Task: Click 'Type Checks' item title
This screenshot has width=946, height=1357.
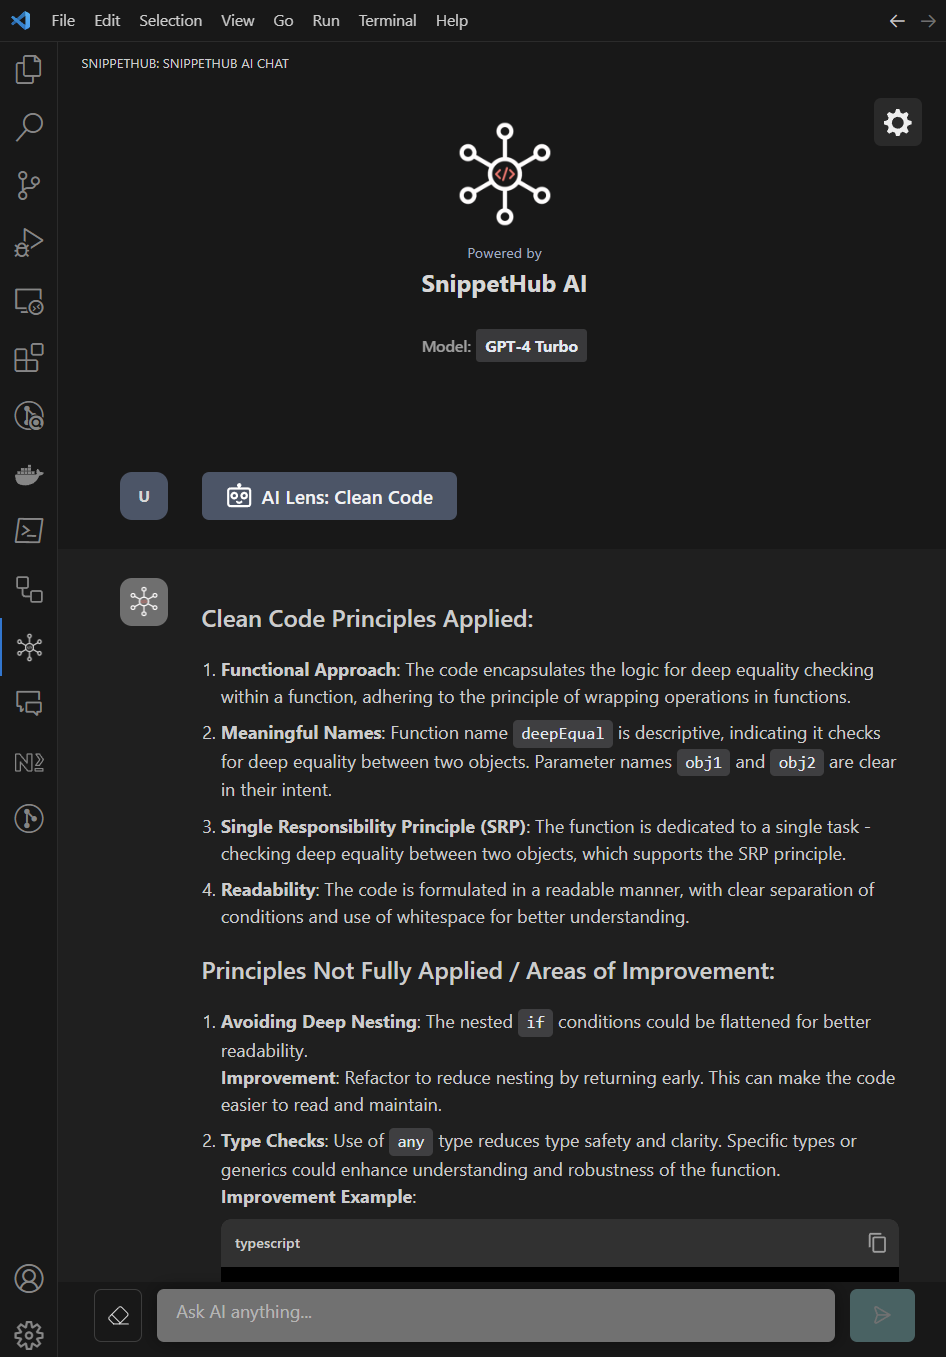Action: (x=273, y=1141)
